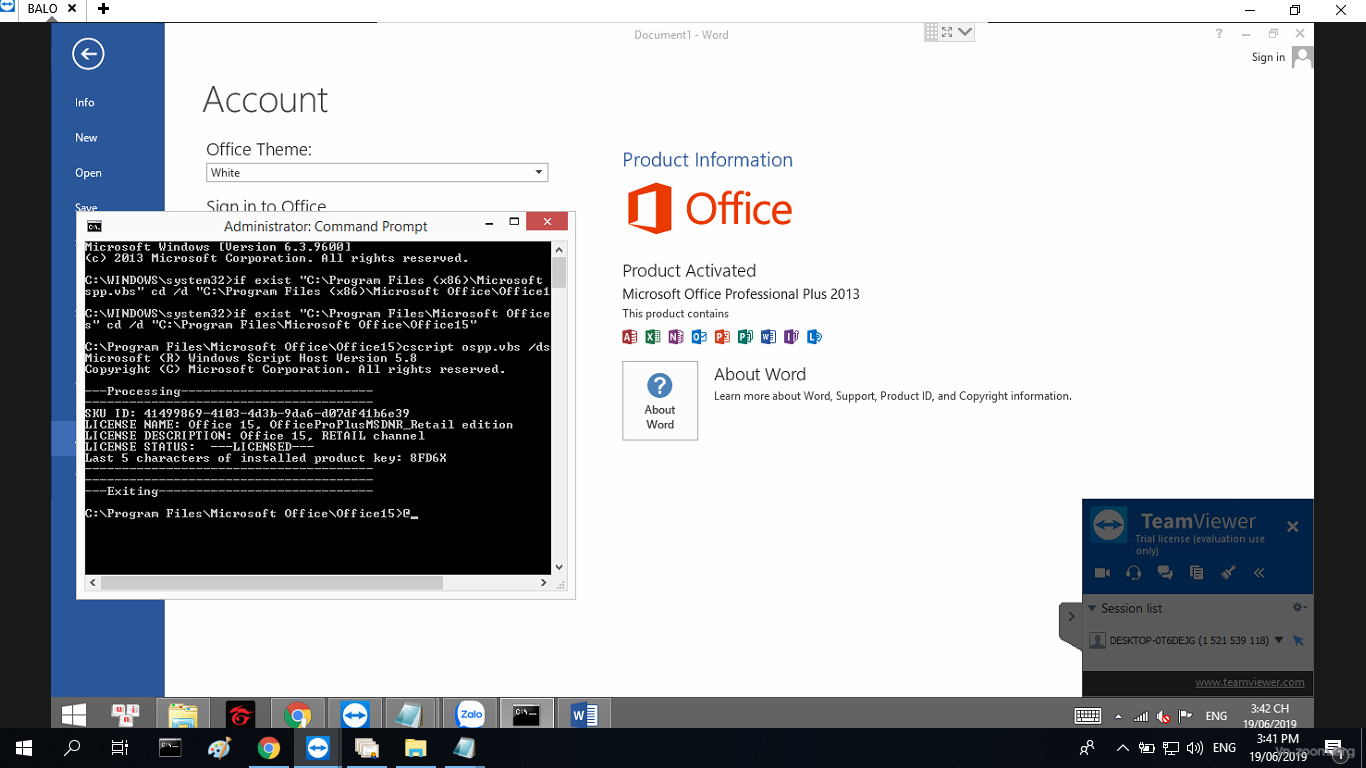Click the InfoPath icon under product contains
The height and width of the screenshot is (768, 1366).
tap(791, 337)
